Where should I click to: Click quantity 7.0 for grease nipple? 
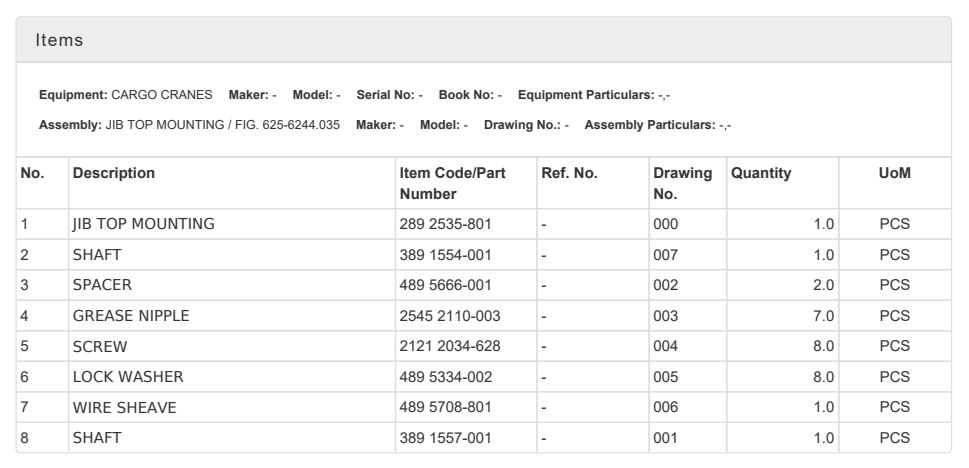click(823, 315)
